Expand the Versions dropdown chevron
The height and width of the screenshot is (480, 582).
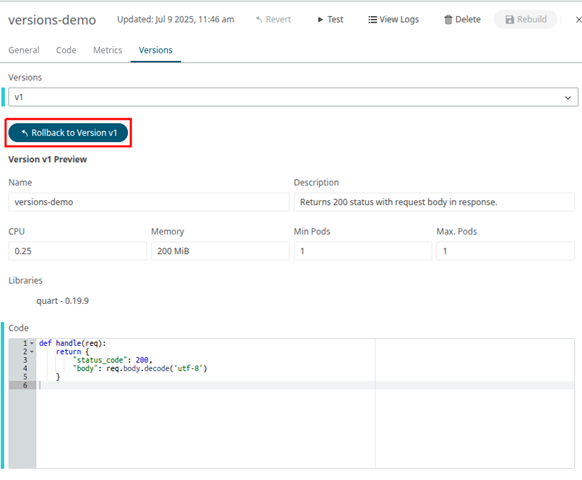pos(568,98)
